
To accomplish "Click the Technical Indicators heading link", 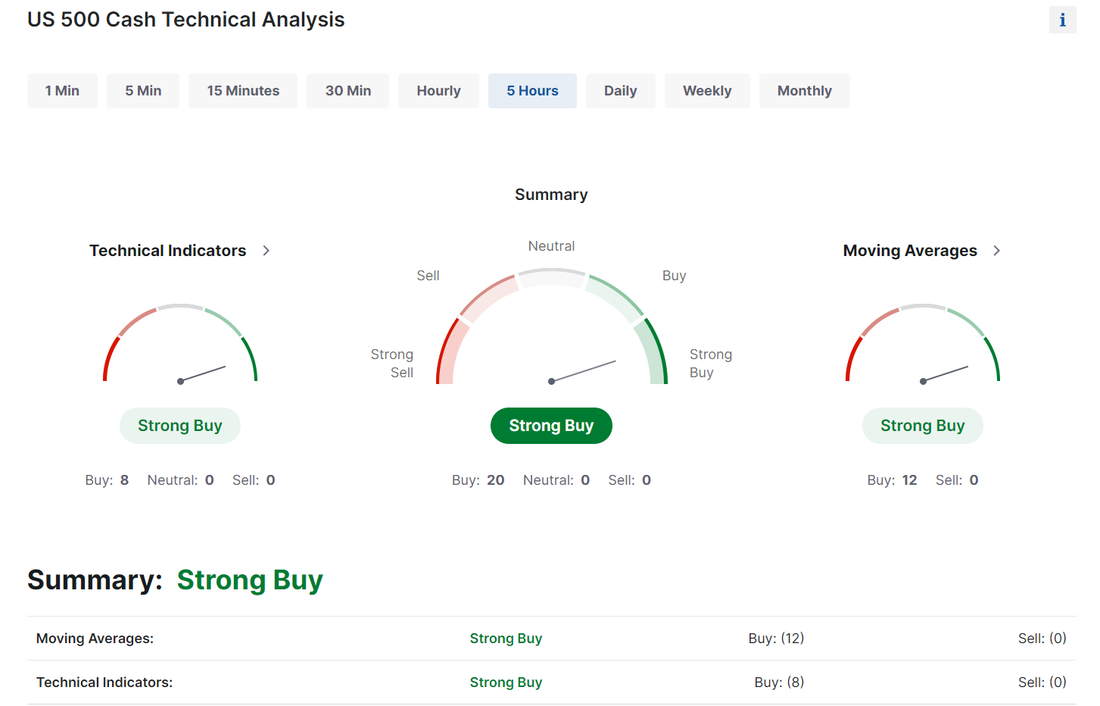I will point(168,250).
